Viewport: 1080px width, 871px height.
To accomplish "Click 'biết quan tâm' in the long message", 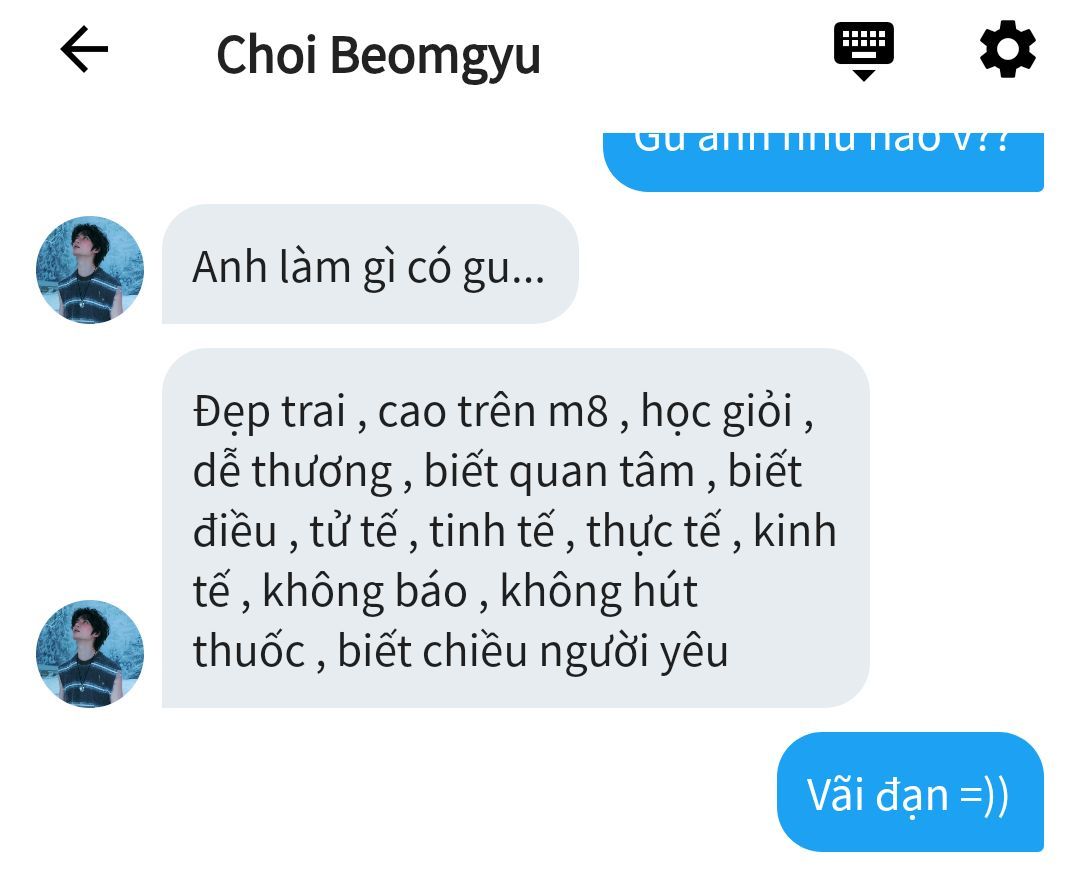I will 559,472.
